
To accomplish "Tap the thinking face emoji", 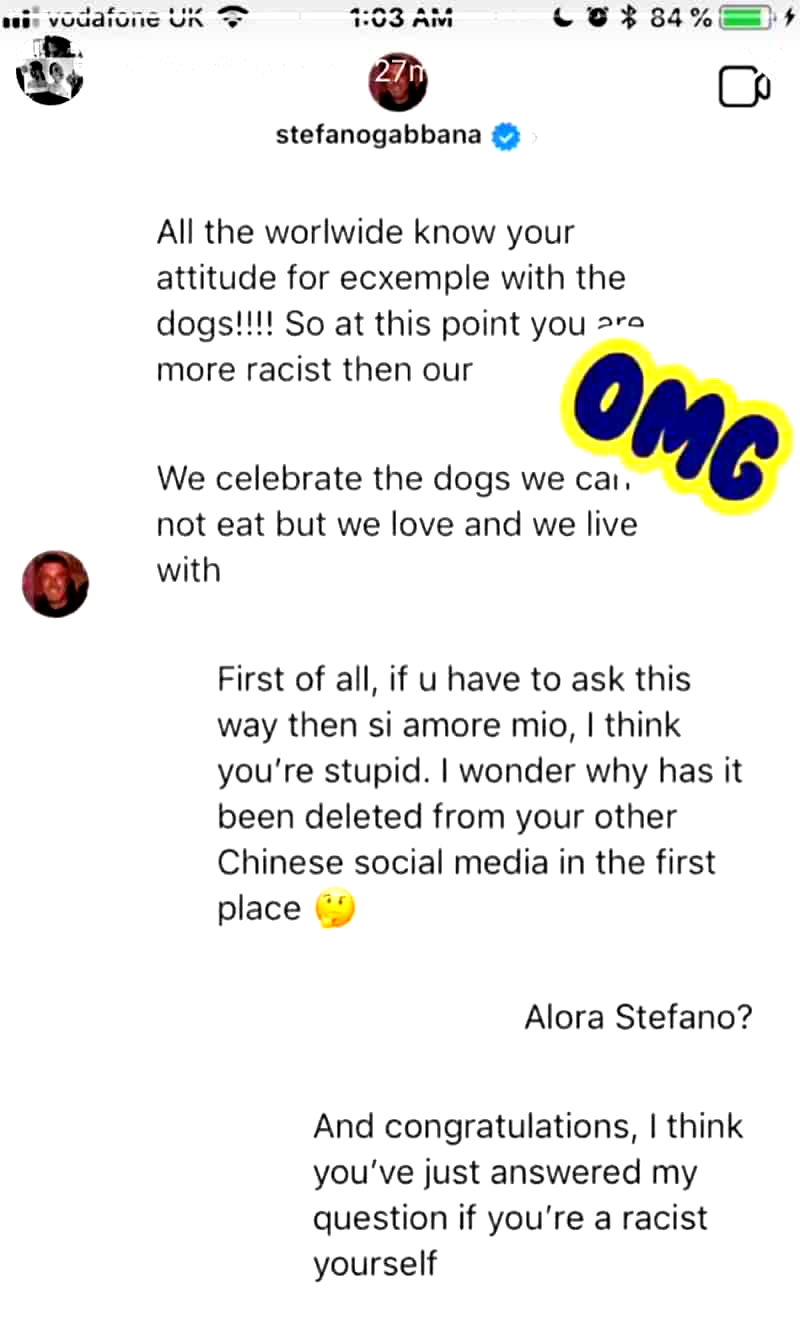I will (334, 909).
